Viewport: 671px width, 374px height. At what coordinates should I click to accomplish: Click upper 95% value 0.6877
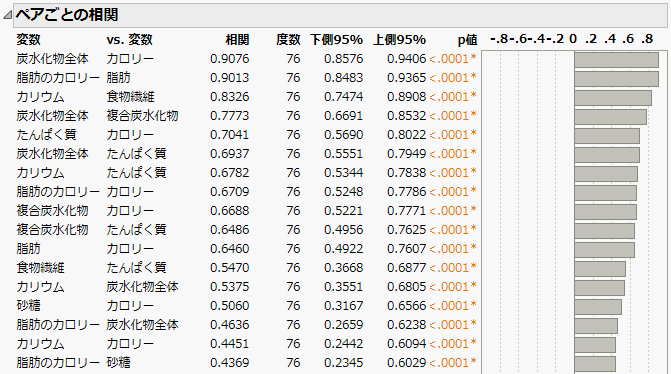(407, 267)
